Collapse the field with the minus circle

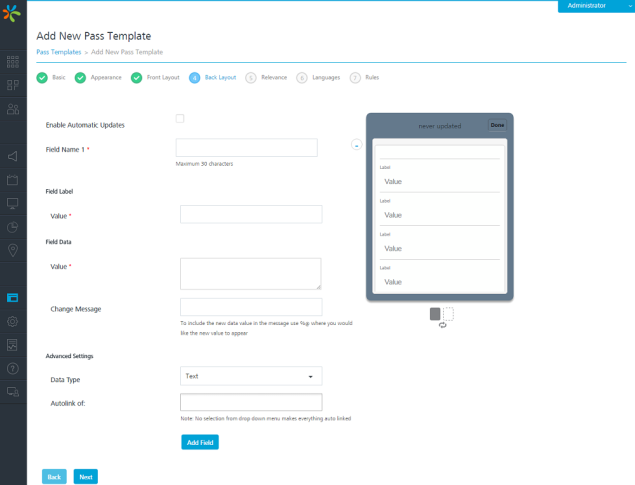pyautogui.click(x=356, y=145)
